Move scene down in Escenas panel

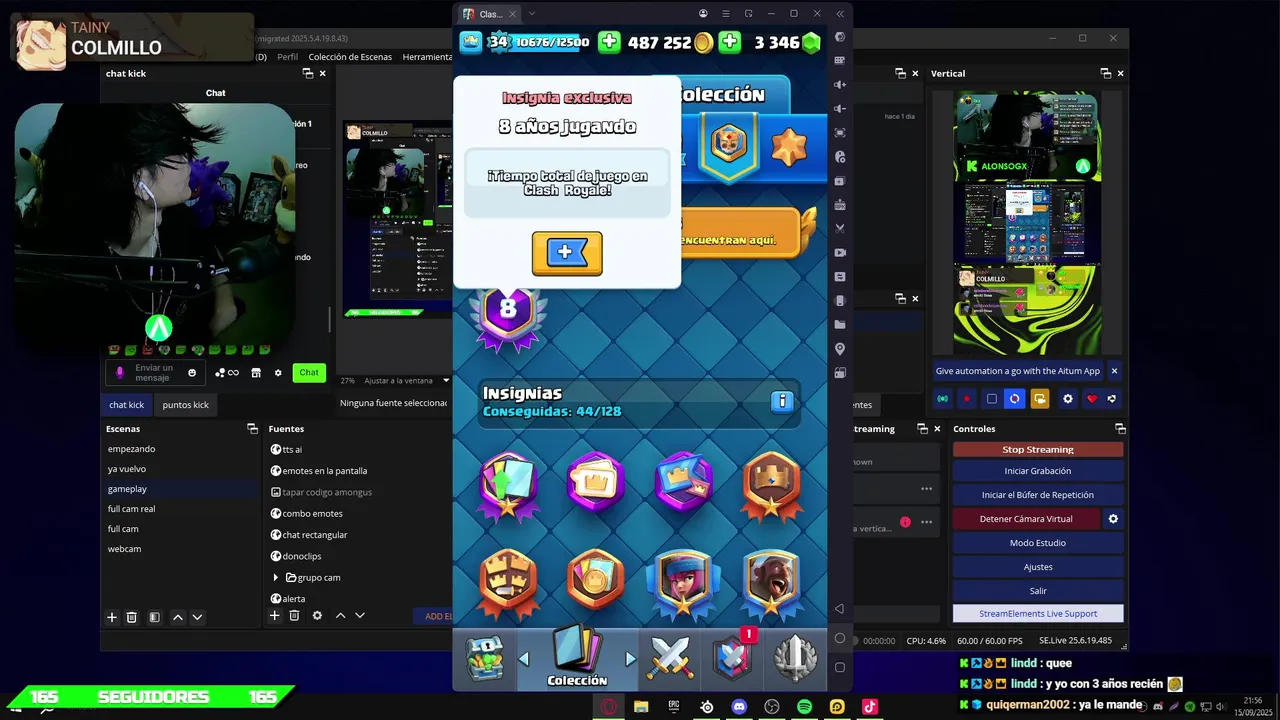coord(197,617)
